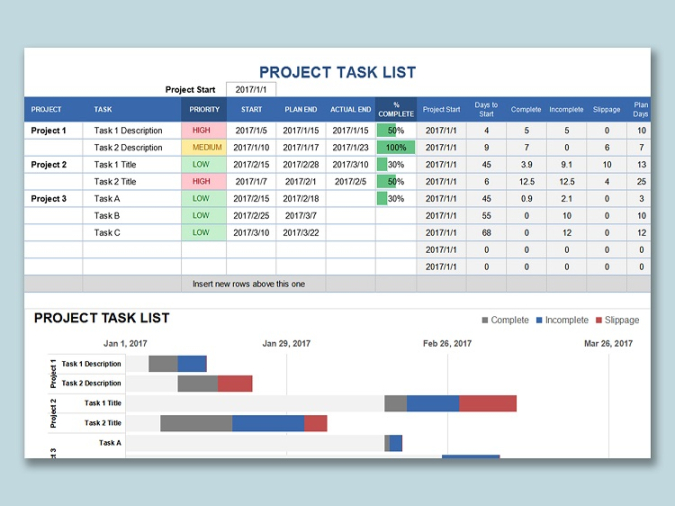Click the ACTUAL END column header

(351, 110)
